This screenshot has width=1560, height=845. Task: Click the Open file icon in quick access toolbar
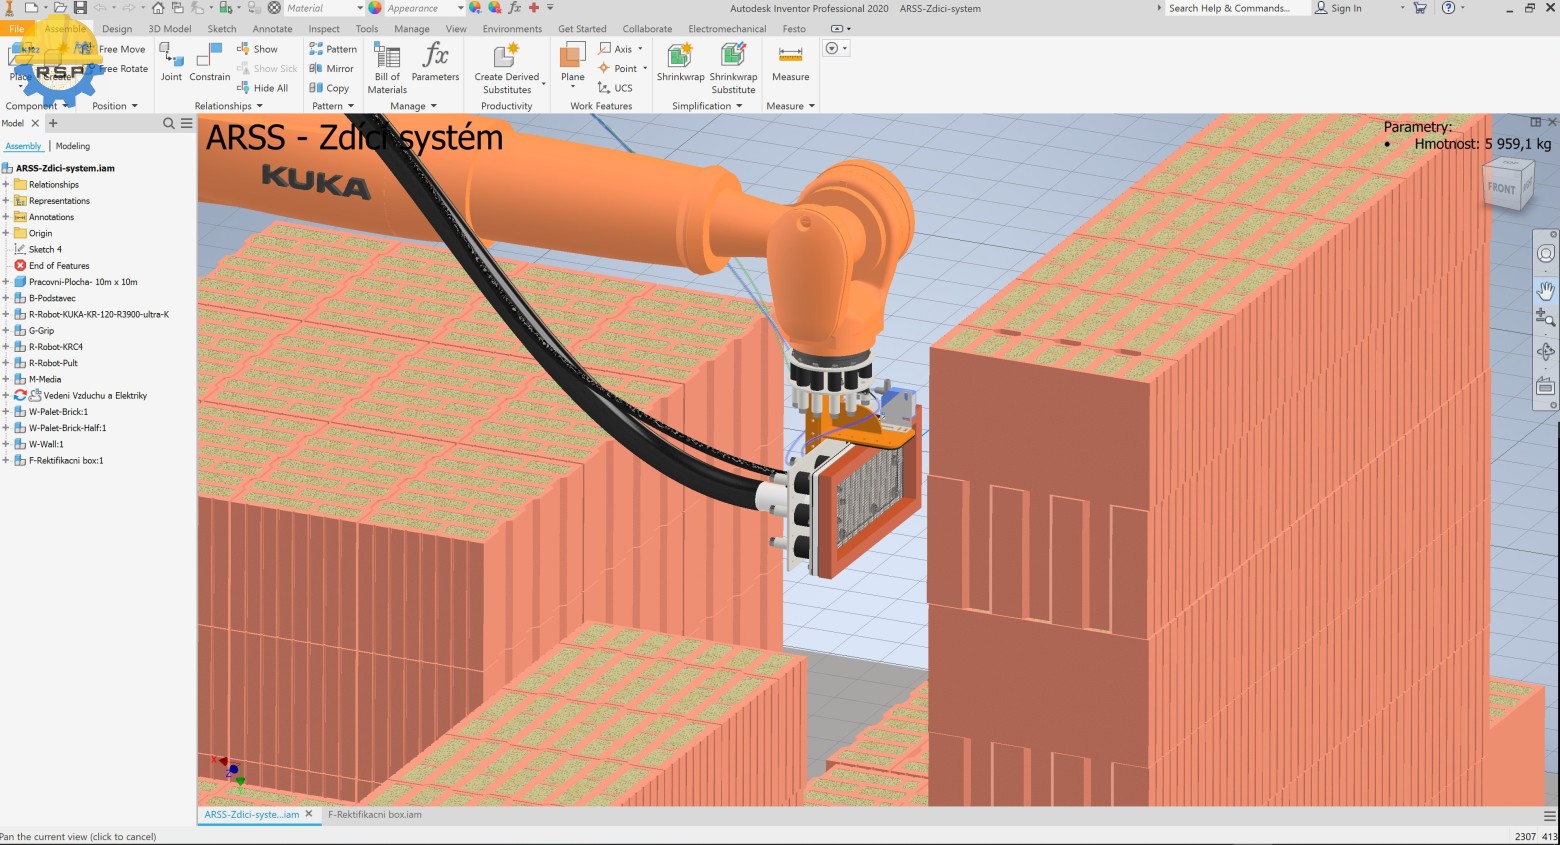(x=61, y=8)
